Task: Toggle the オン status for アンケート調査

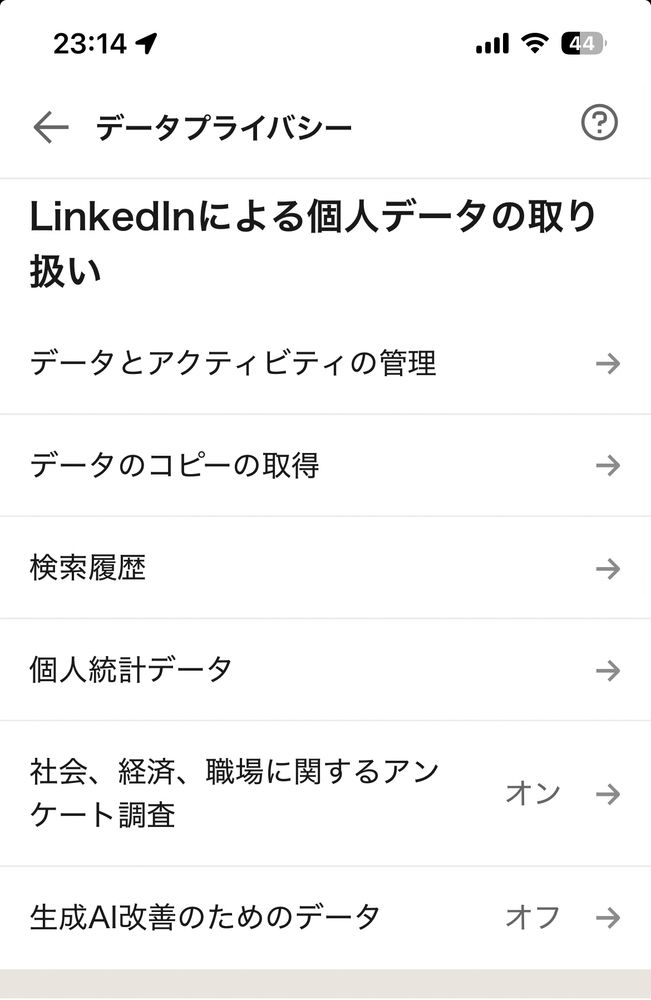Action: pos(533,794)
